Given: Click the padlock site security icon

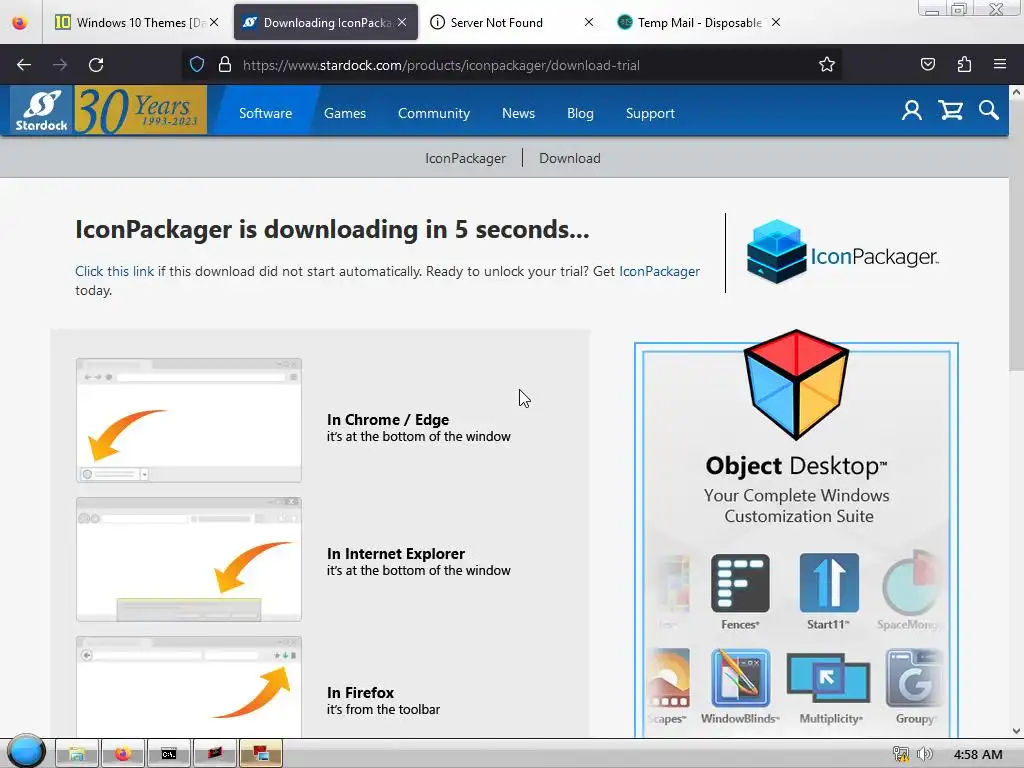Looking at the screenshot, I should 225,65.
